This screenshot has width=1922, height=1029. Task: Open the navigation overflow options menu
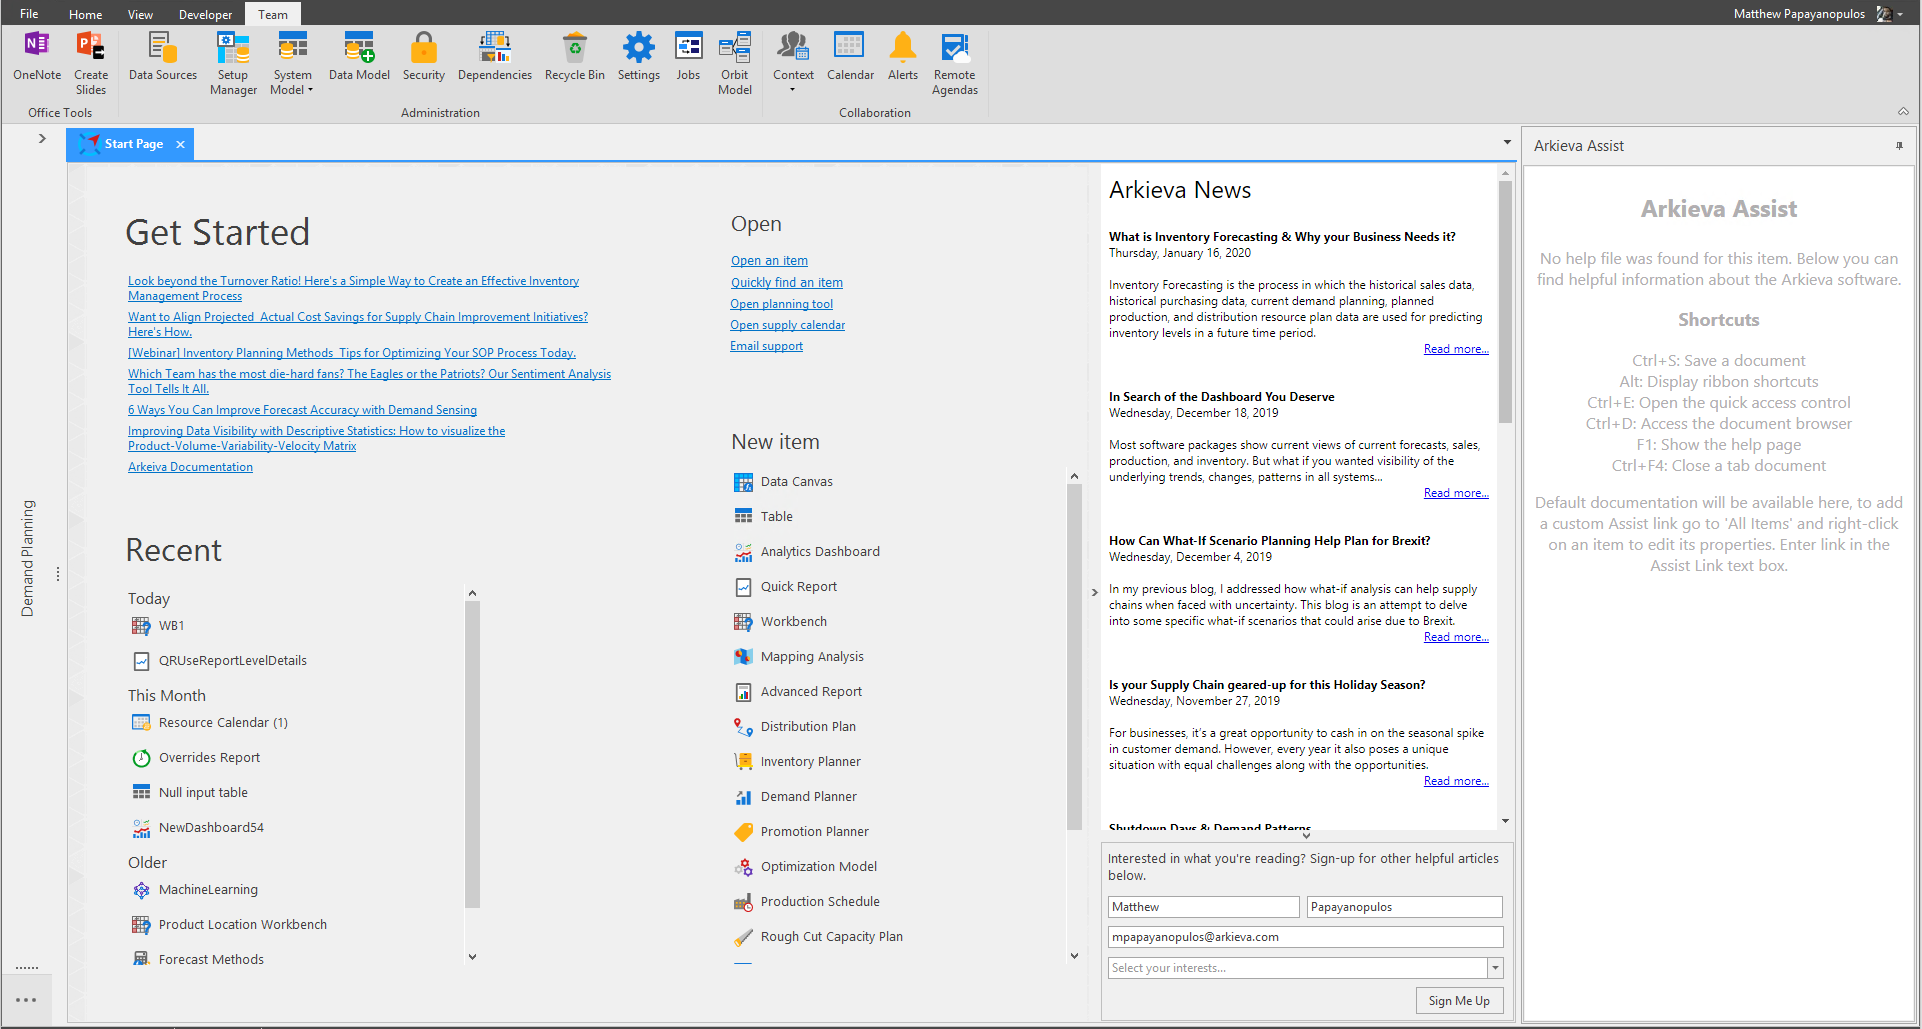pyautogui.click(x=26, y=1000)
